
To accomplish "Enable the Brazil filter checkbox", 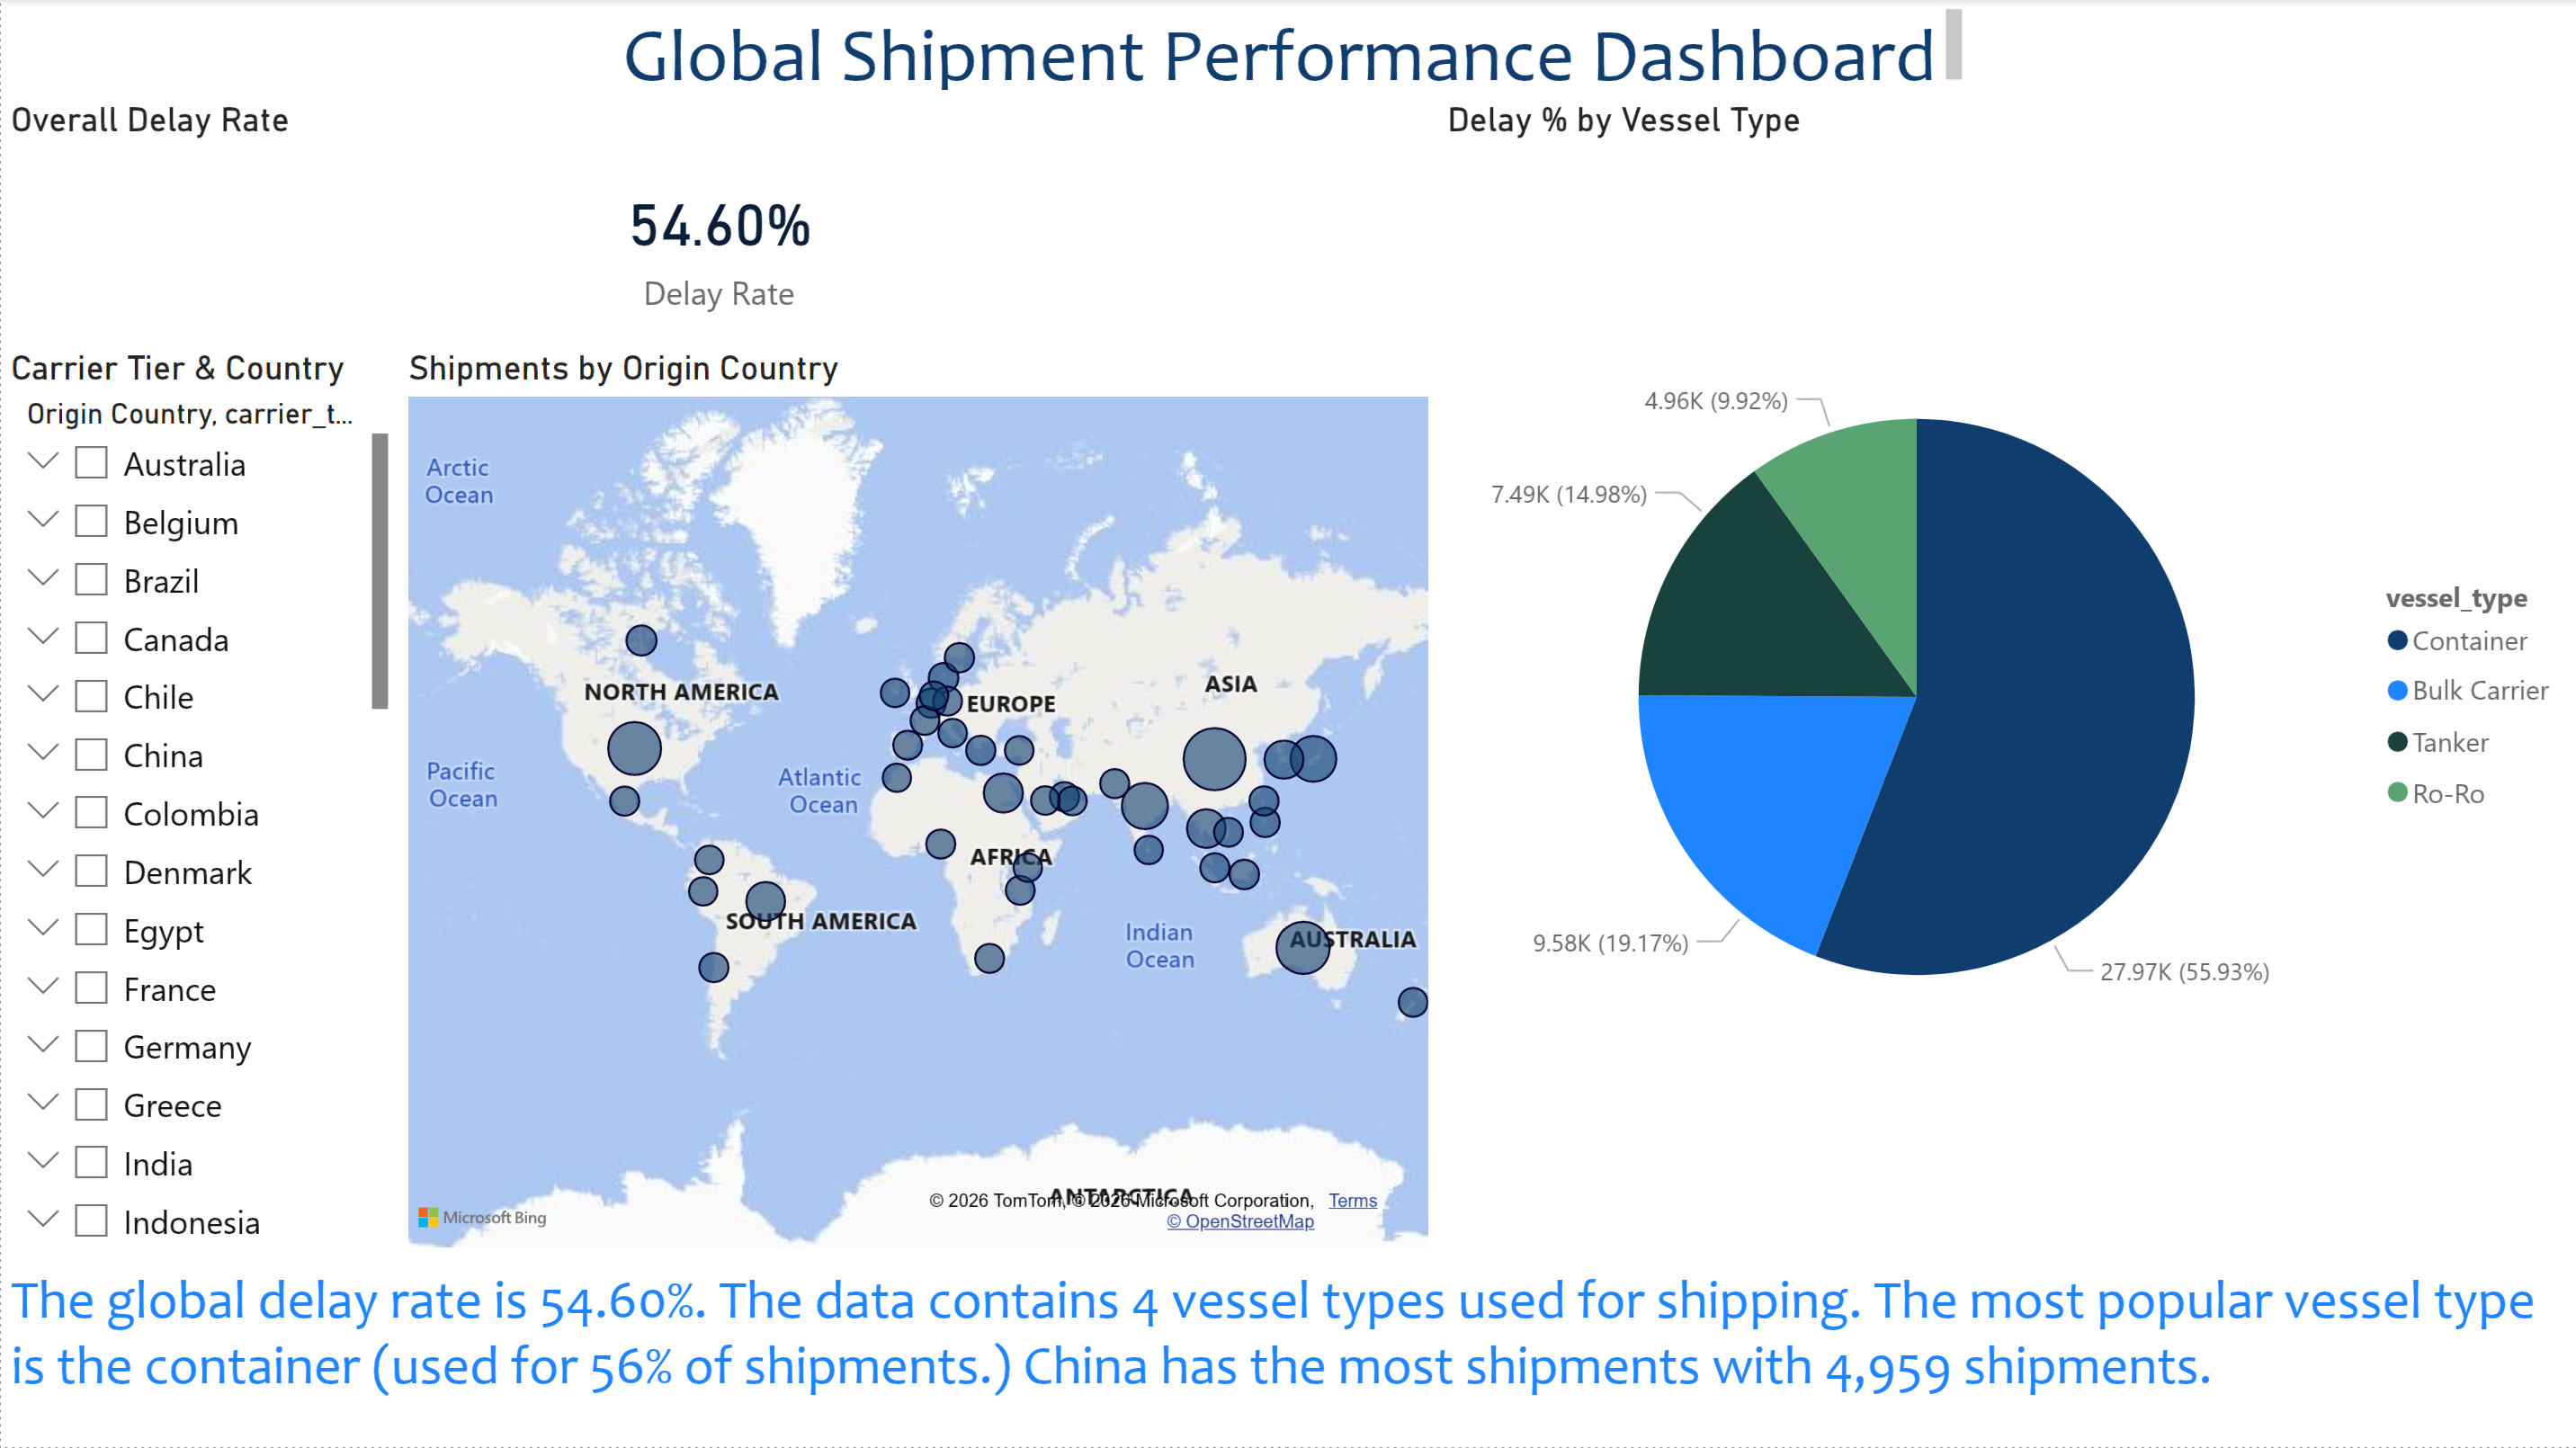I will 91,579.
